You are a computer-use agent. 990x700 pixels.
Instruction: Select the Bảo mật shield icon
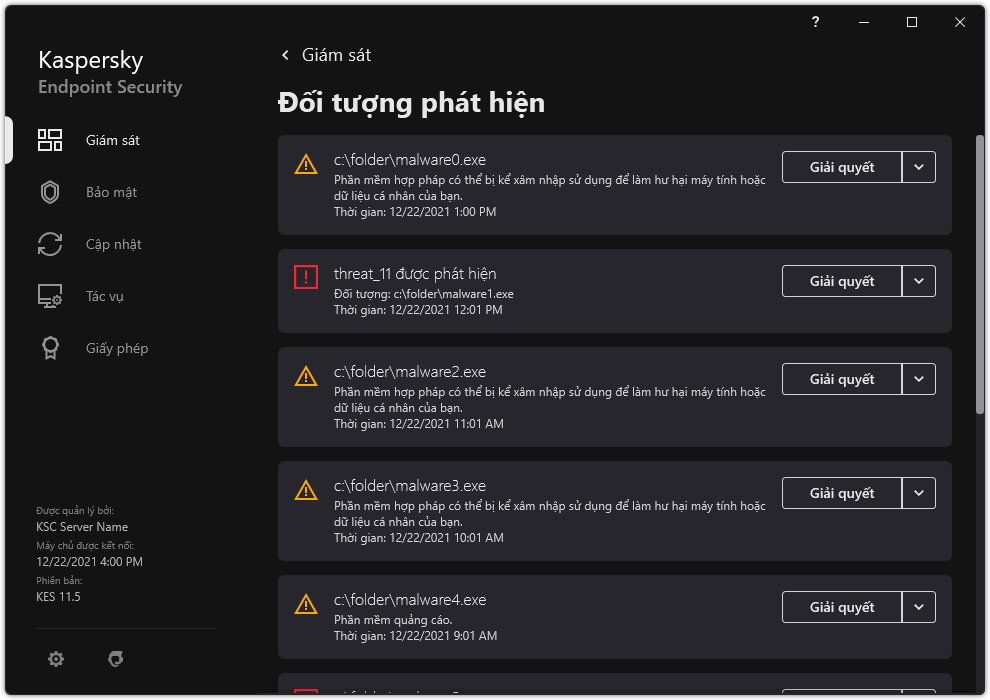point(50,192)
